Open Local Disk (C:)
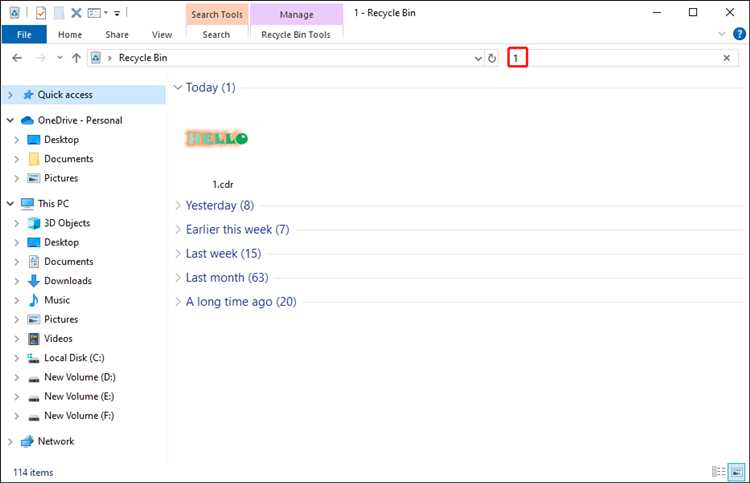Image resolution: width=750 pixels, height=483 pixels. point(74,358)
